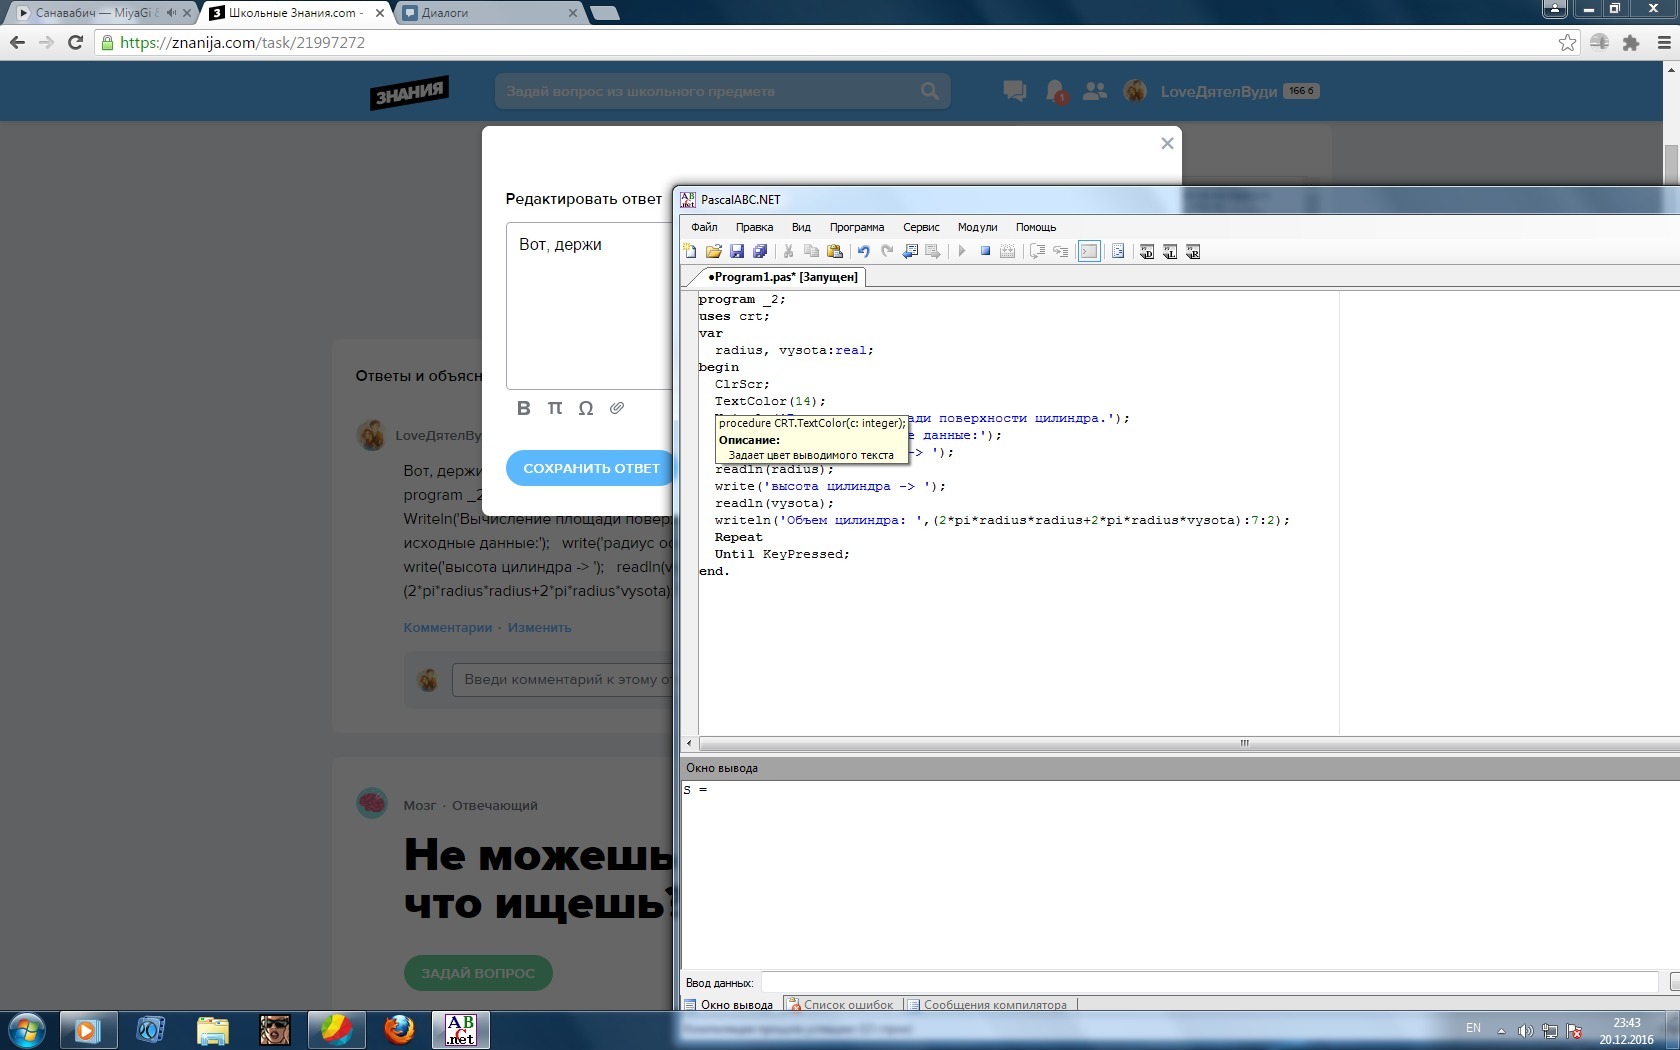Click the step over debug icon
1680x1050 pixels.
[x=1037, y=251]
